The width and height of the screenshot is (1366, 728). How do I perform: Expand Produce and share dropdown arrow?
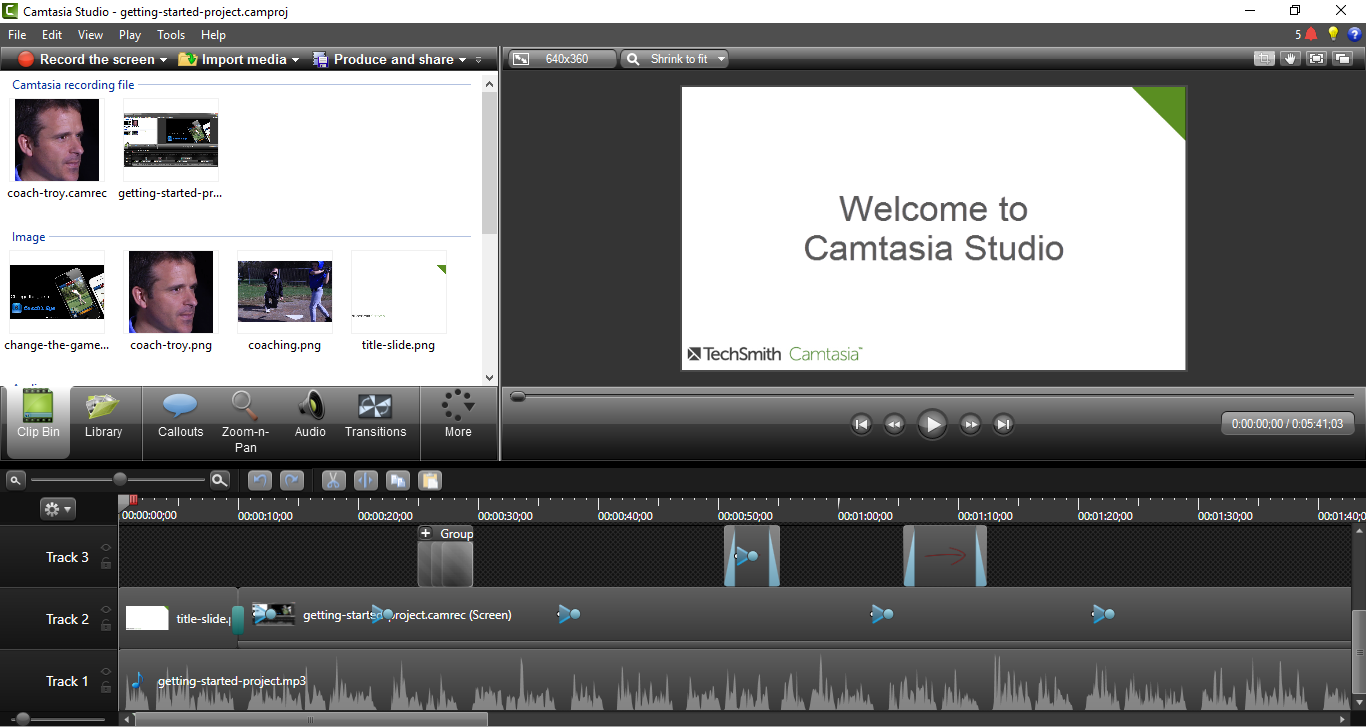[x=463, y=60]
